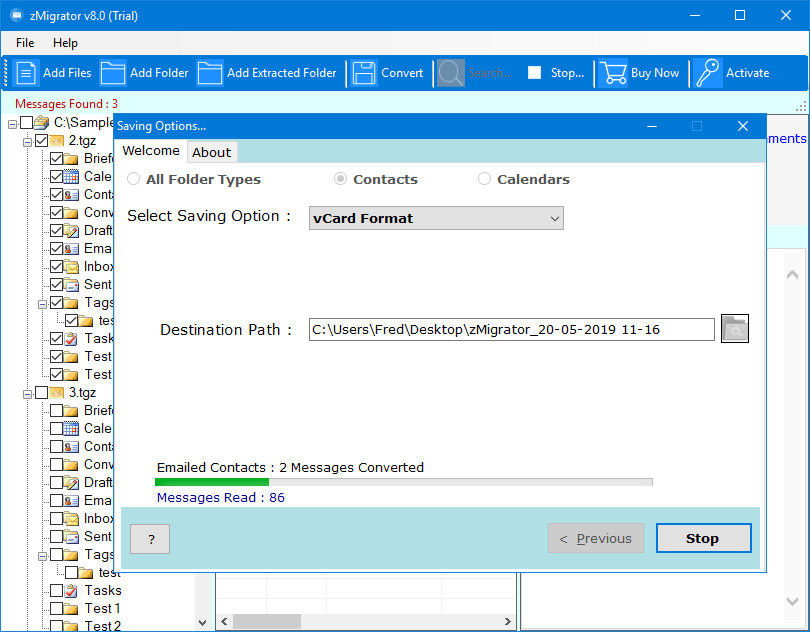
Task: Open the Help menu
Action: coord(65,43)
